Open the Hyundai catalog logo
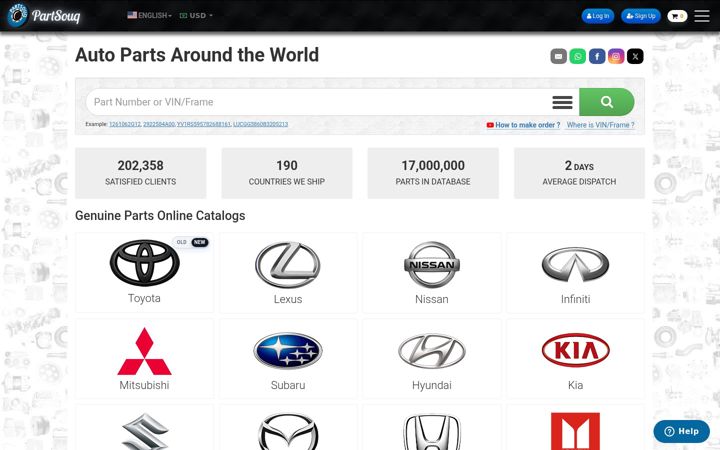This screenshot has height=450, width=720. pyautogui.click(x=432, y=351)
